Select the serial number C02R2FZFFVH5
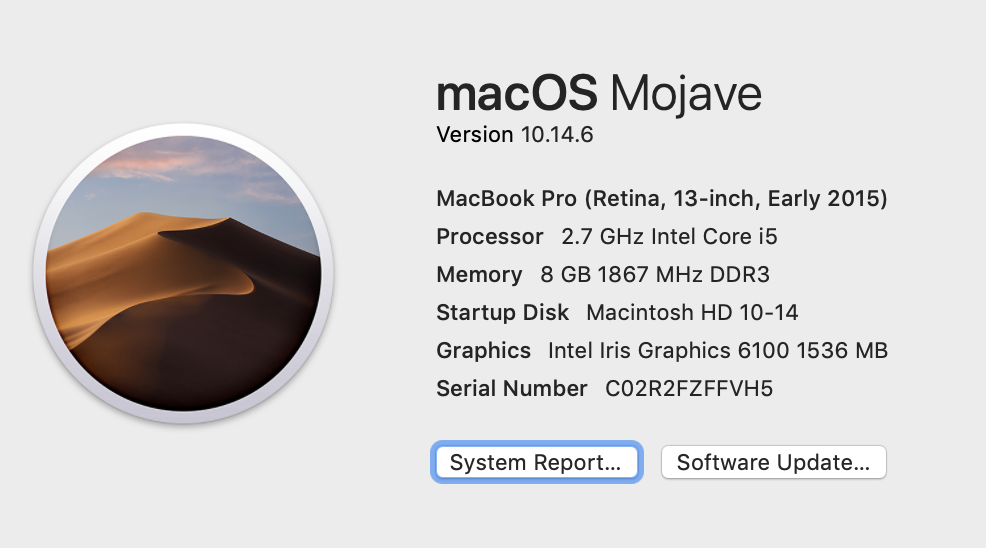 (x=689, y=388)
